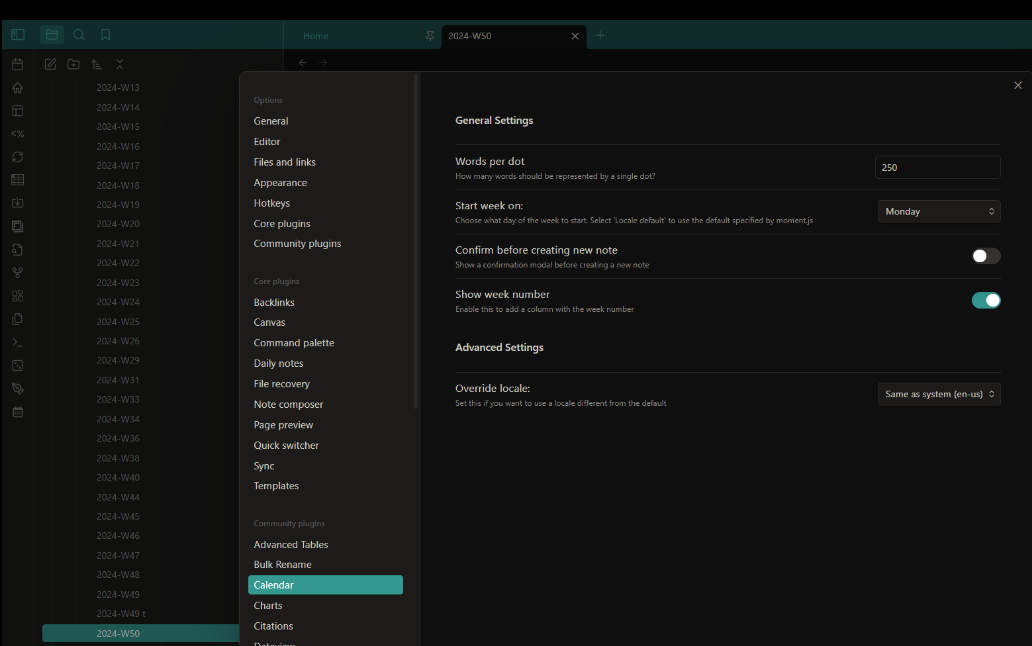This screenshot has height=646, width=1032.
Task: Open the home icon in the ribbon
Action: (18, 87)
